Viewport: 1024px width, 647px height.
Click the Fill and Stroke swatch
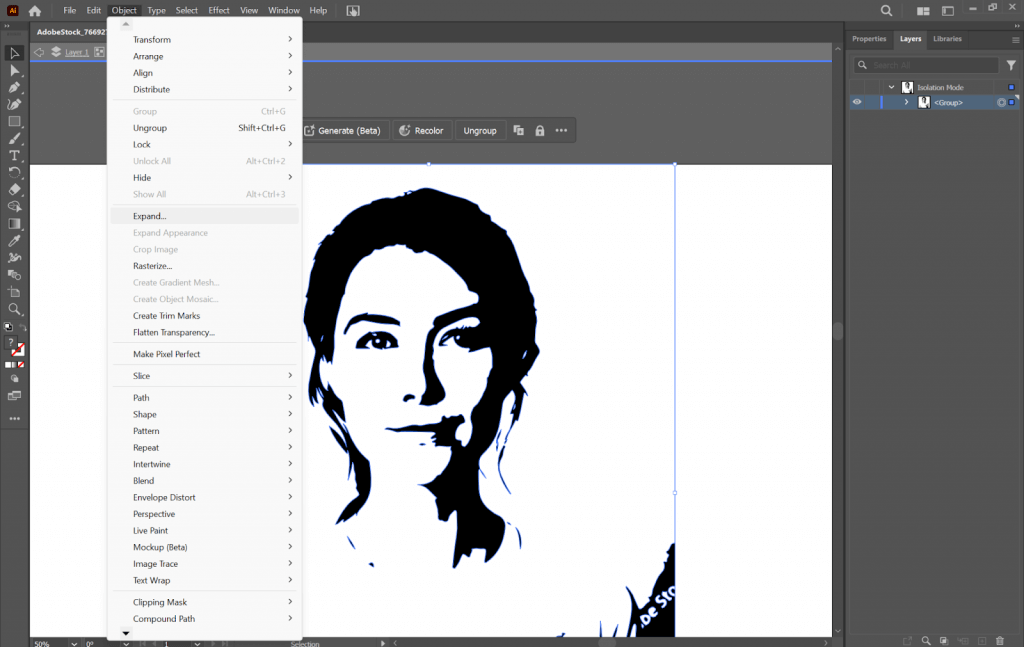pyautogui.click(x=15, y=347)
